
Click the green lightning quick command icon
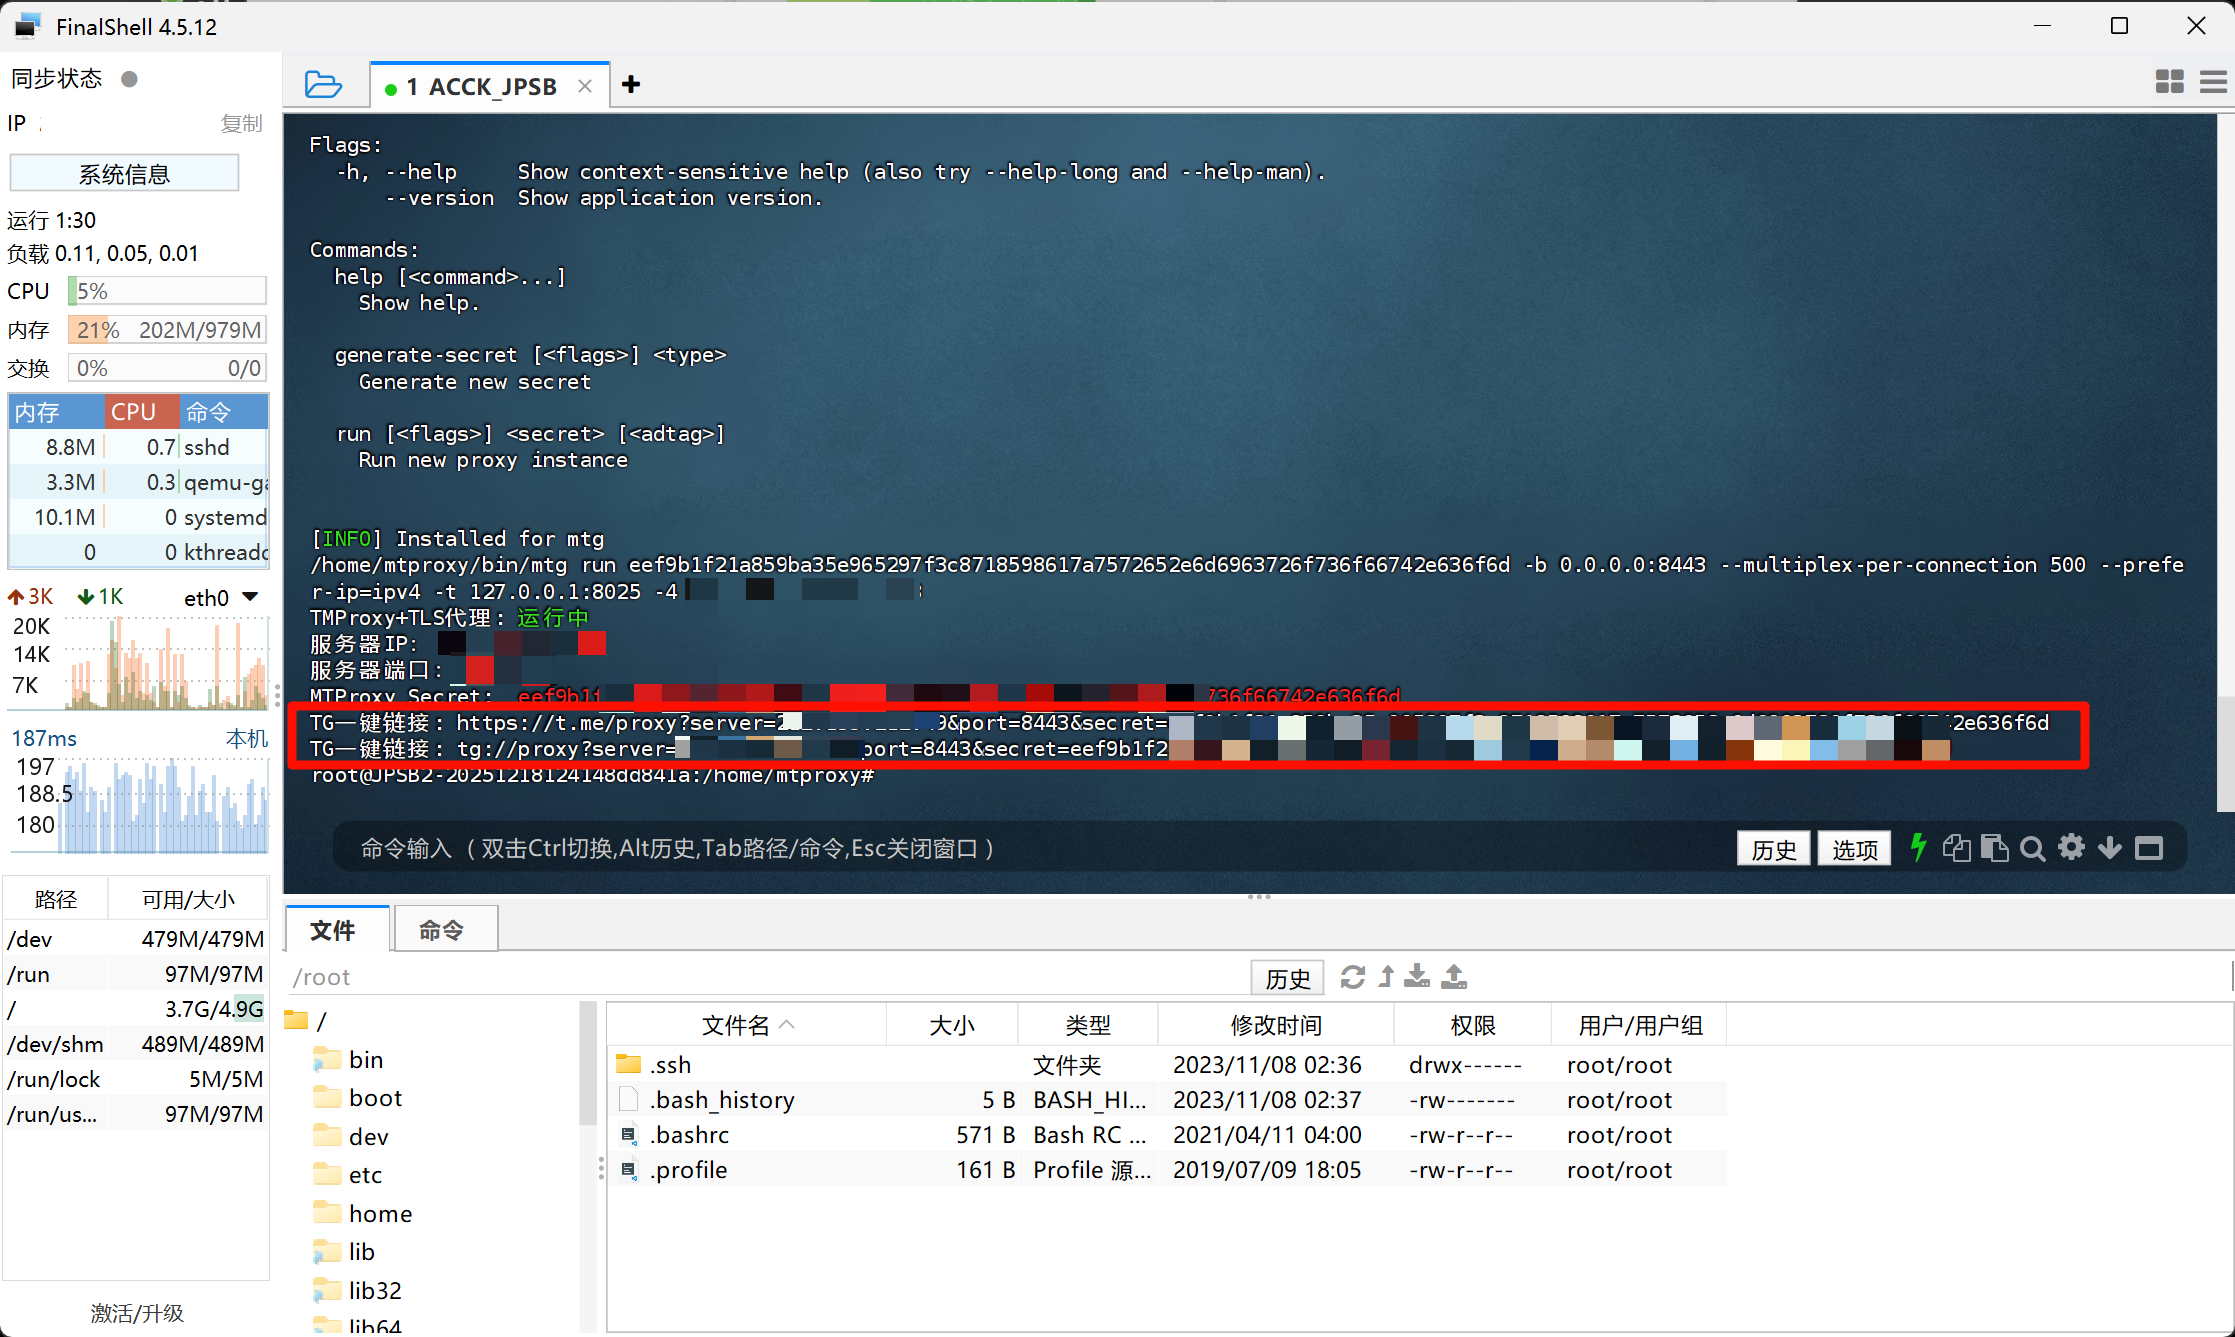coord(1918,848)
